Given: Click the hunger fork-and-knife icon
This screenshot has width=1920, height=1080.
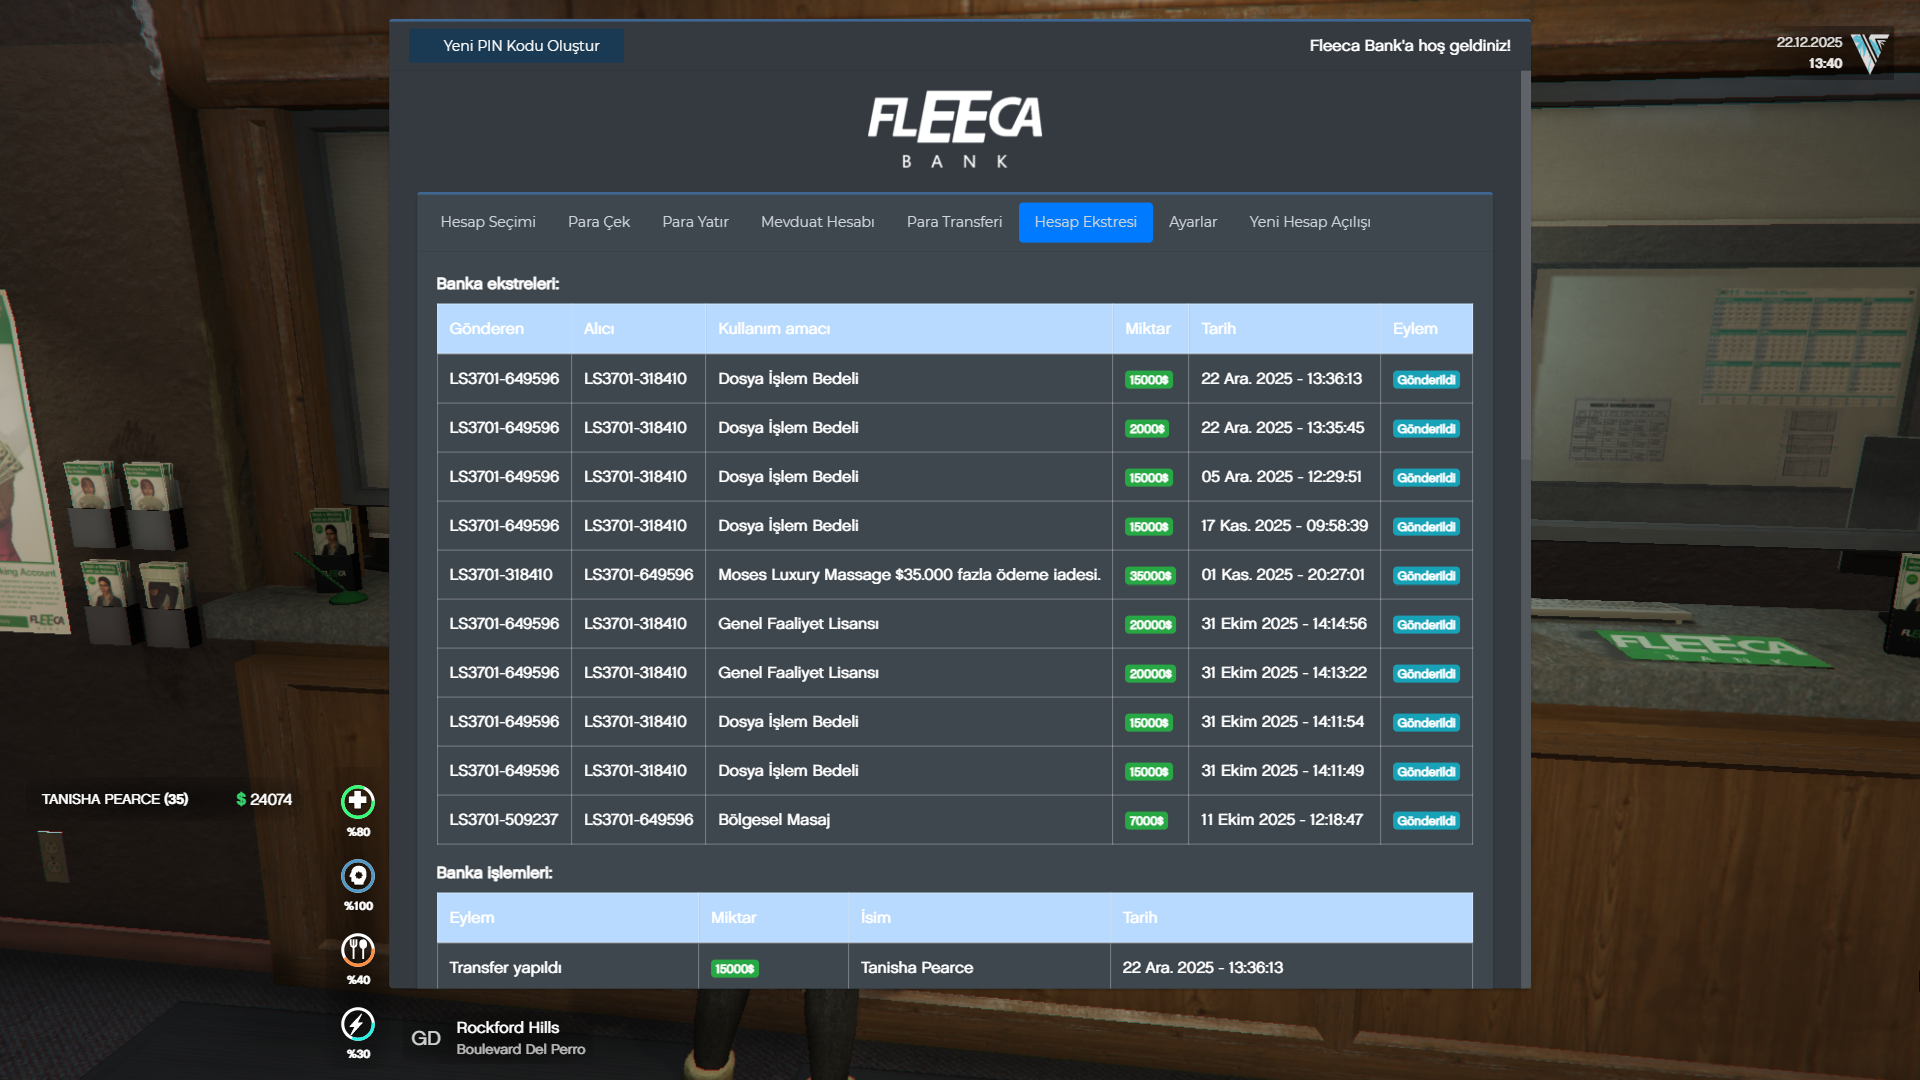Looking at the screenshot, I should (358, 949).
